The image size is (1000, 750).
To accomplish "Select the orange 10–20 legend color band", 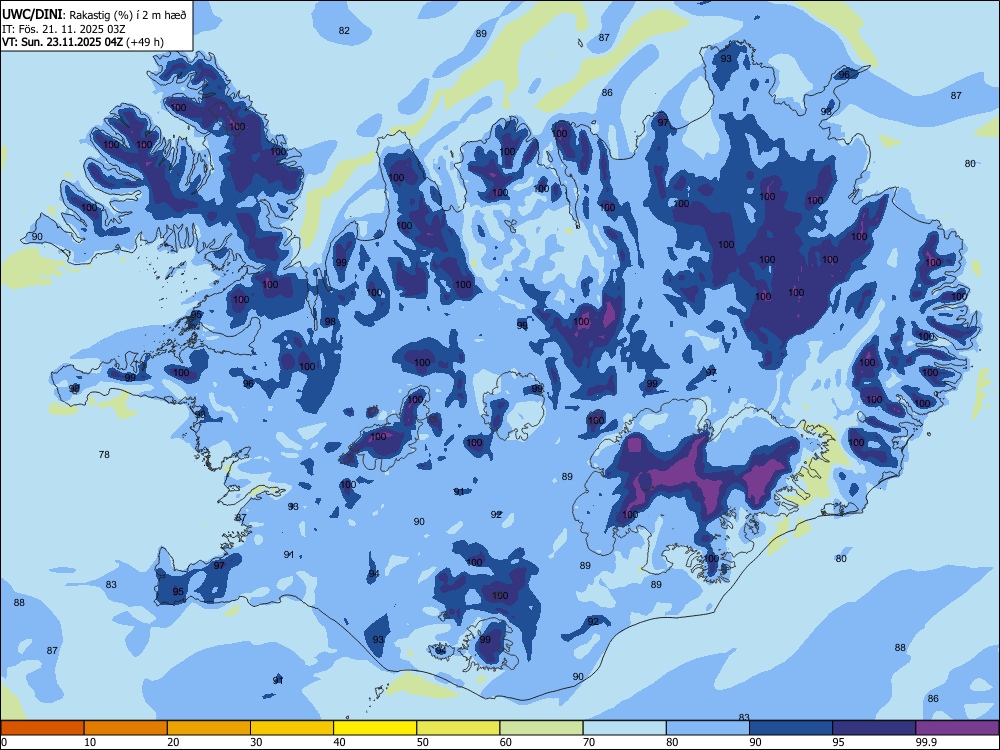I will pos(126,728).
